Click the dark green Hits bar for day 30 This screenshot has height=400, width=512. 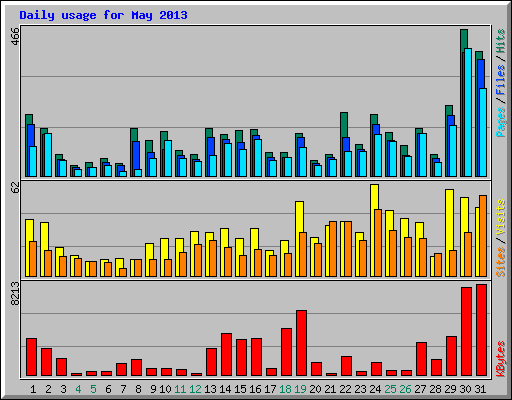pyautogui.click(x=464, y=40)
